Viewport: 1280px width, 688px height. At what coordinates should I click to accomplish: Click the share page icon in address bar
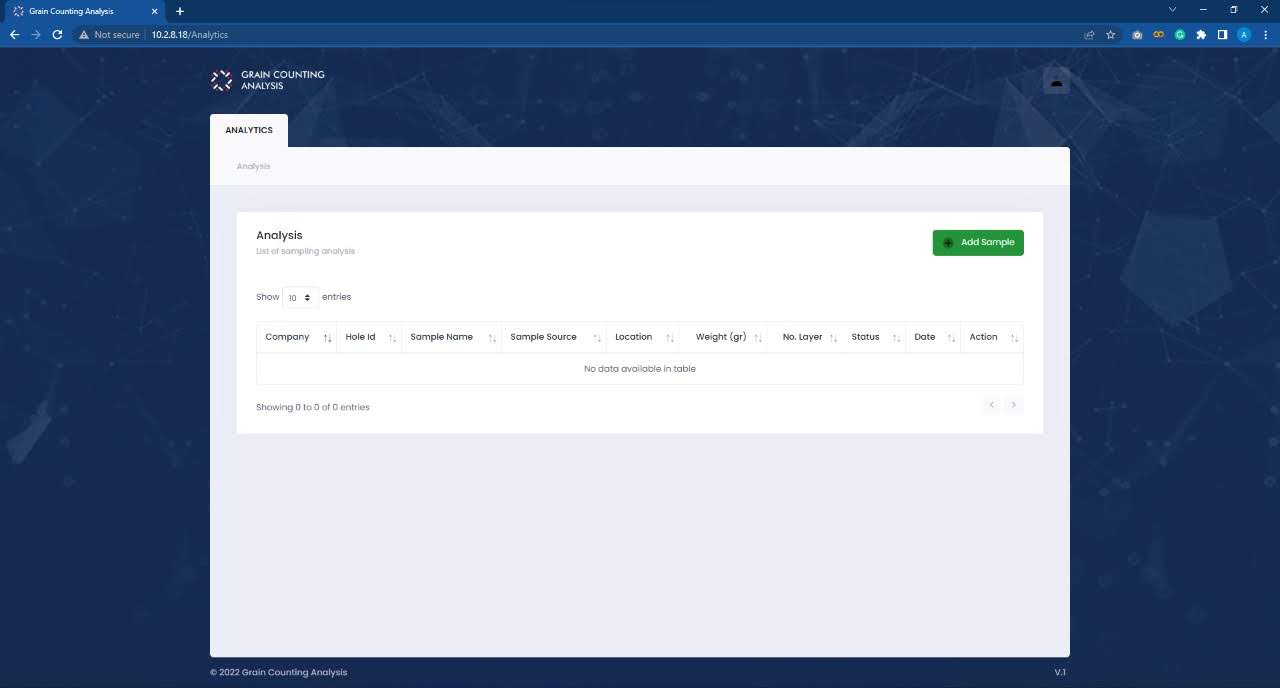tap(1089, 35)
